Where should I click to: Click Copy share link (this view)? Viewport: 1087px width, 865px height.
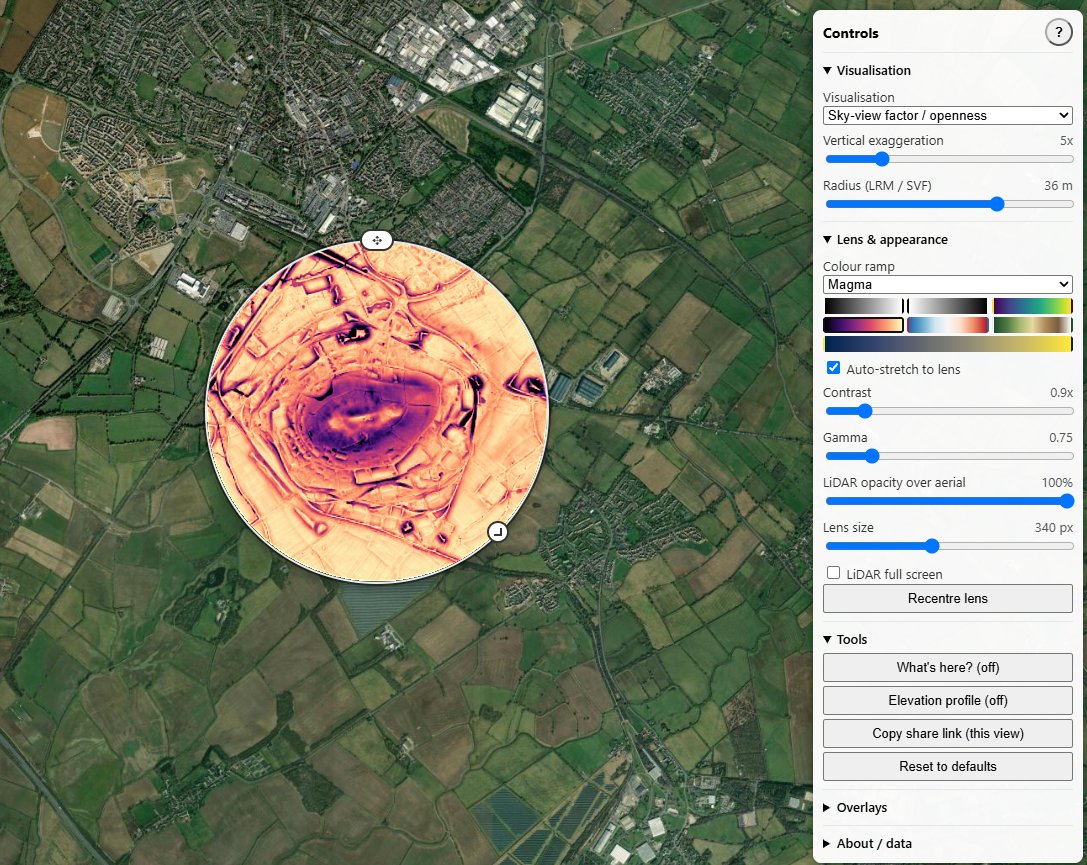[948, 734]
